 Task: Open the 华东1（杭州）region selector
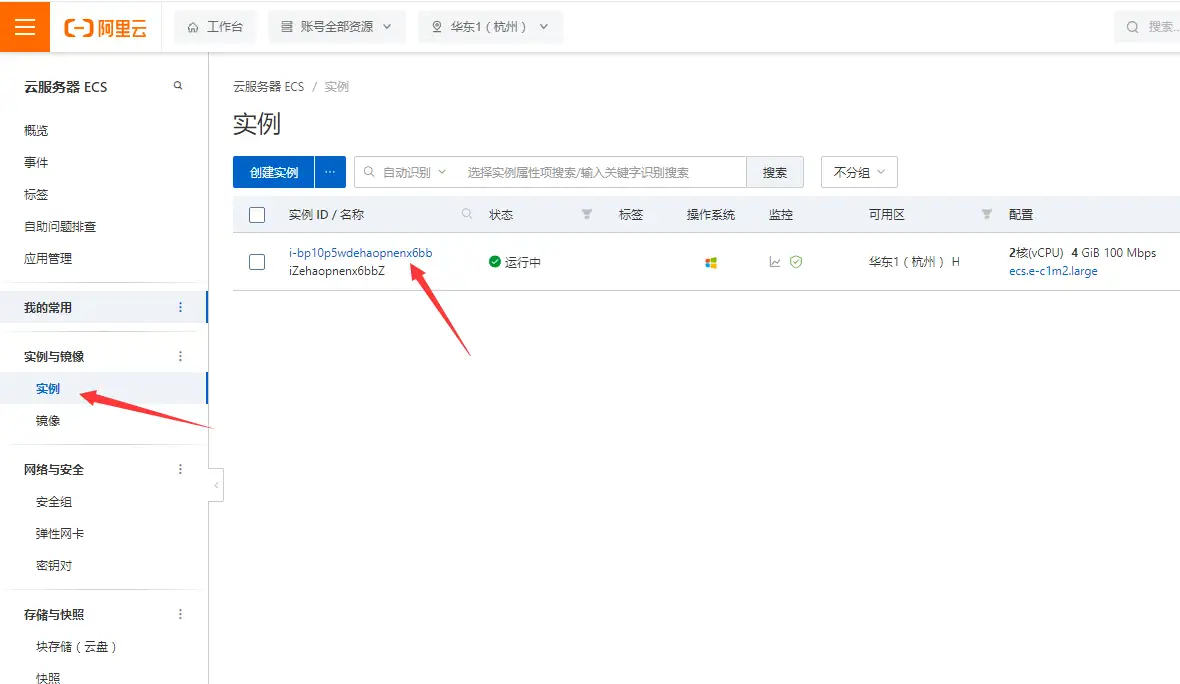[x=490, y=27]
